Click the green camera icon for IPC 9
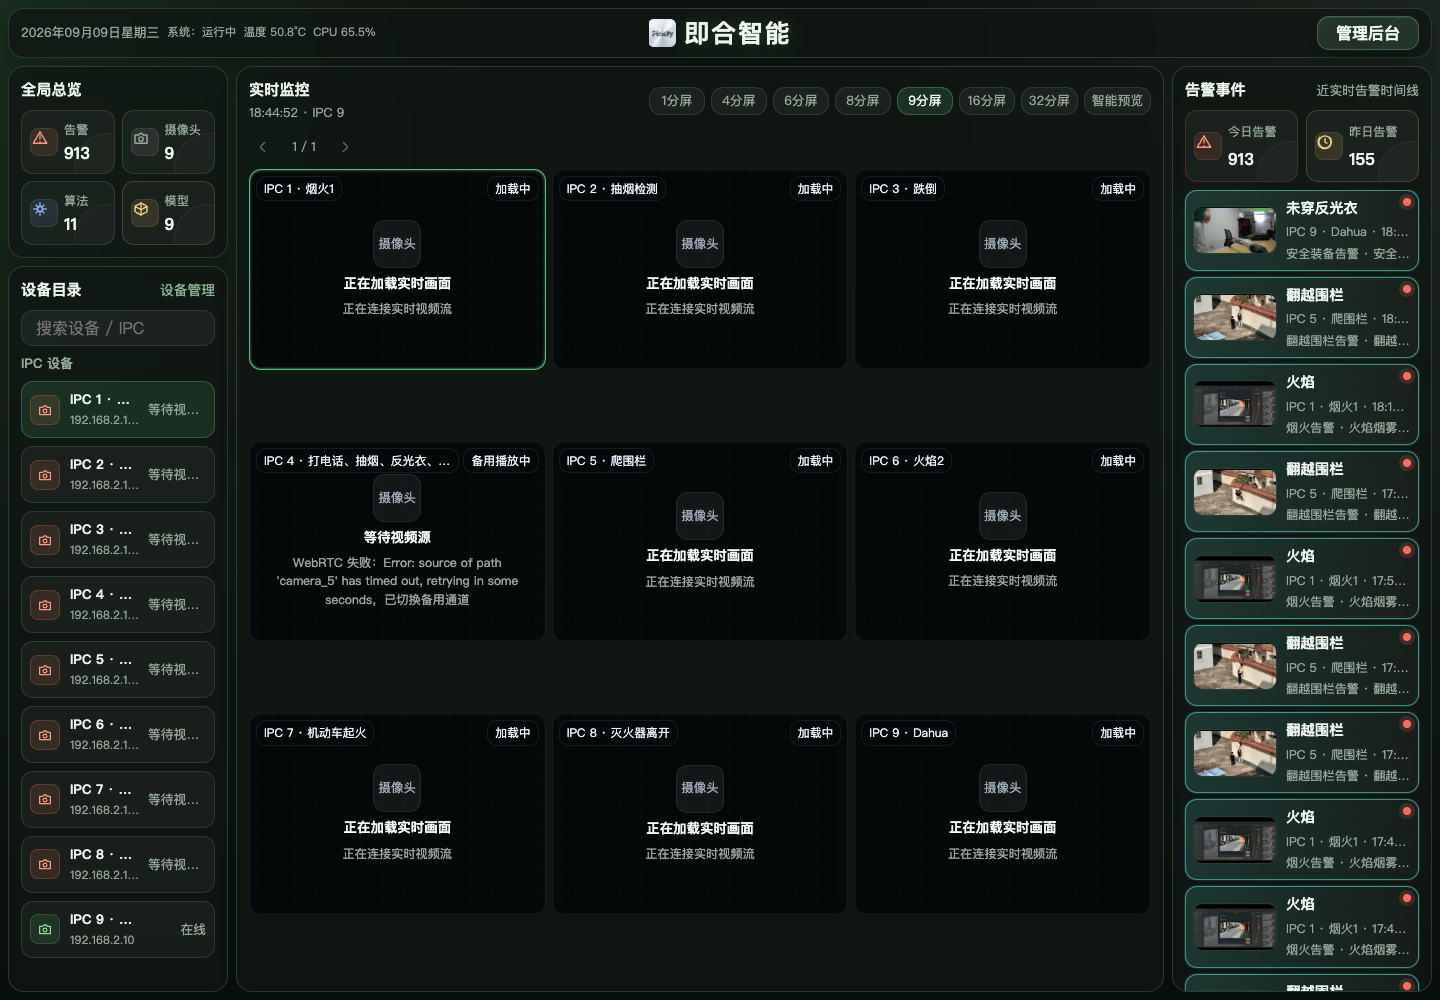This screenshot has width=1440, height=1000. (x=45, y=930)
